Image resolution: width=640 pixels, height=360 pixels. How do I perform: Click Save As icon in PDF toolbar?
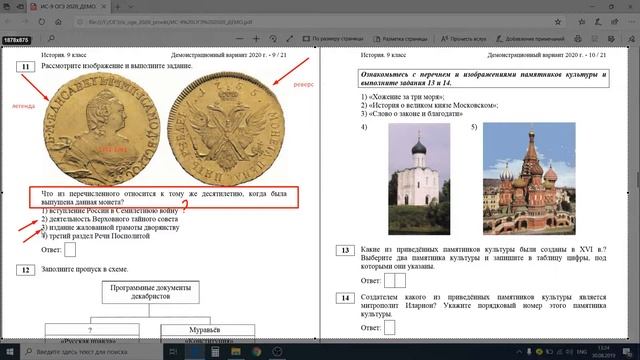611,39
